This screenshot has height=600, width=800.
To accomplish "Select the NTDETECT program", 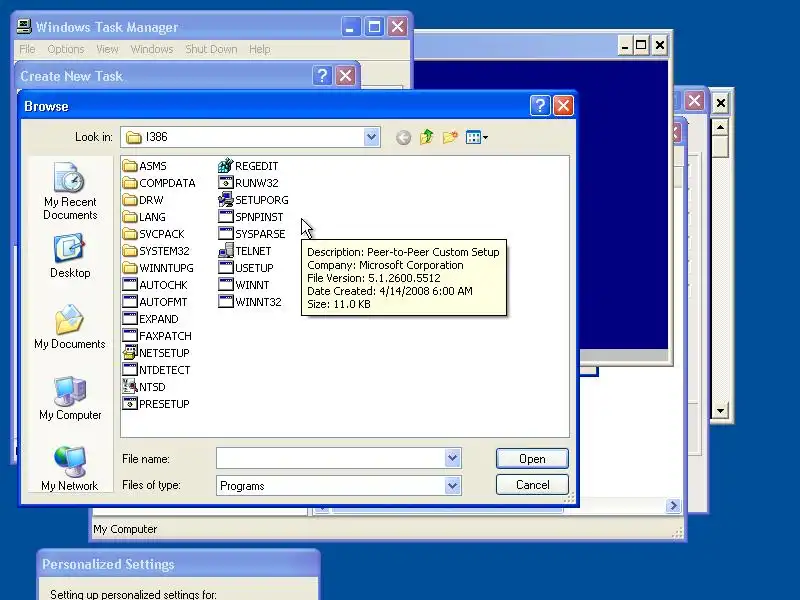I will click(x=157, y=370).
